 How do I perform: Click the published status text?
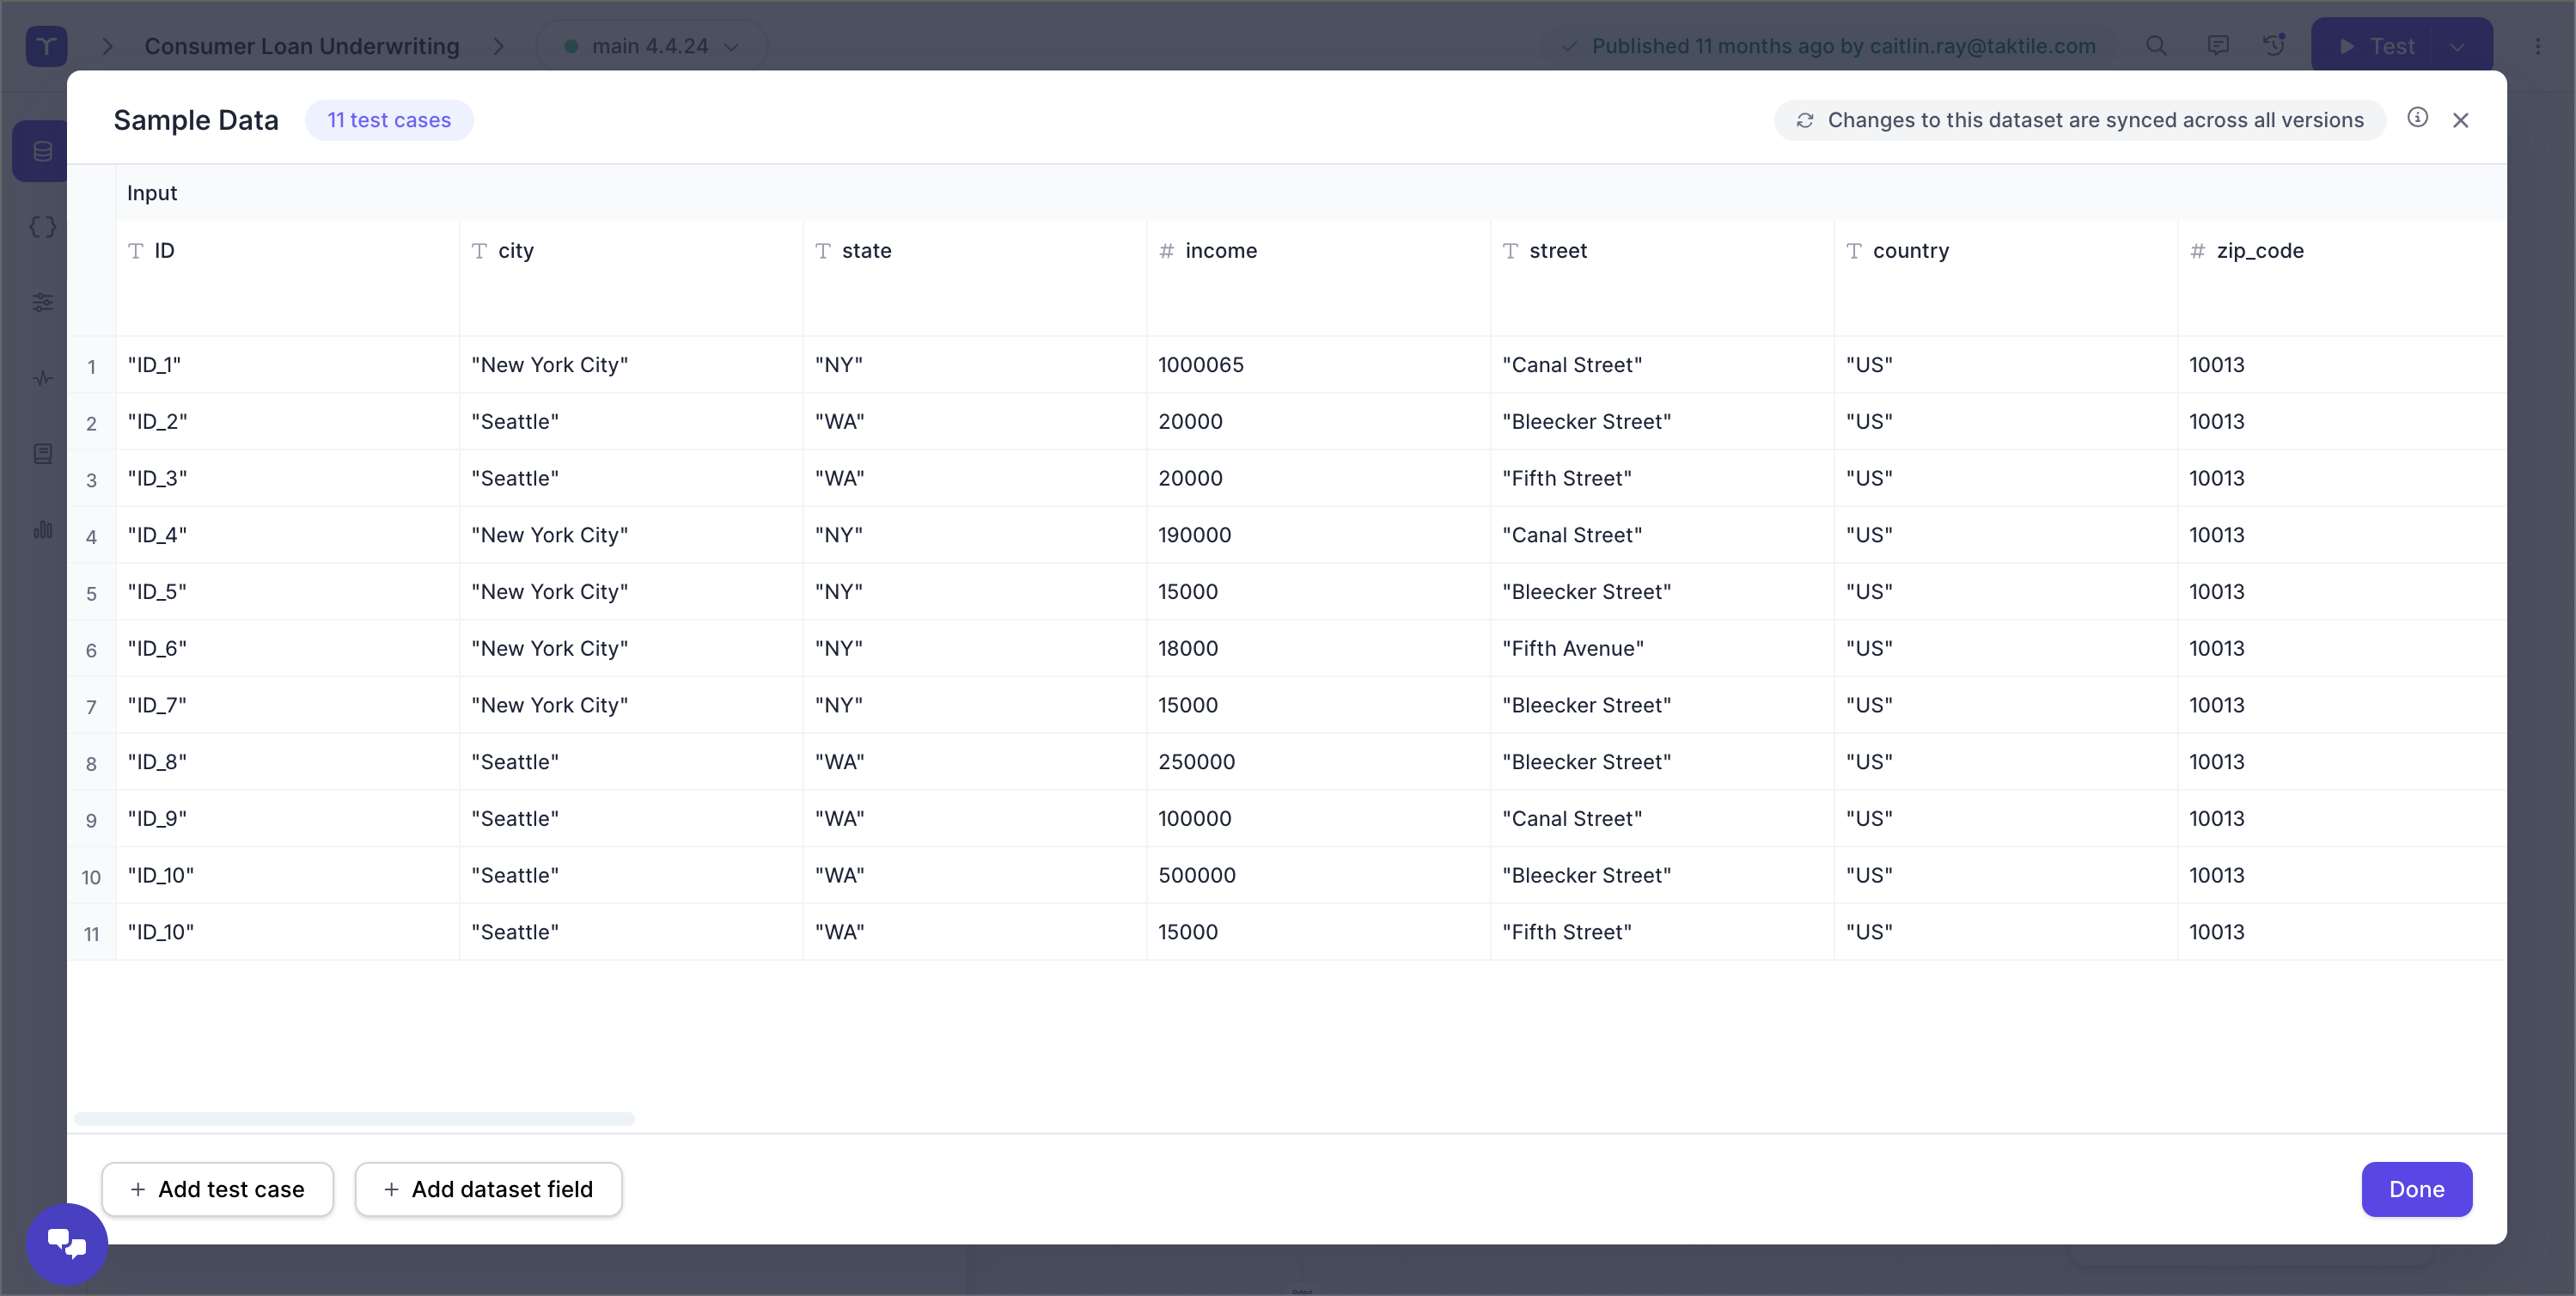(1843, 46)
